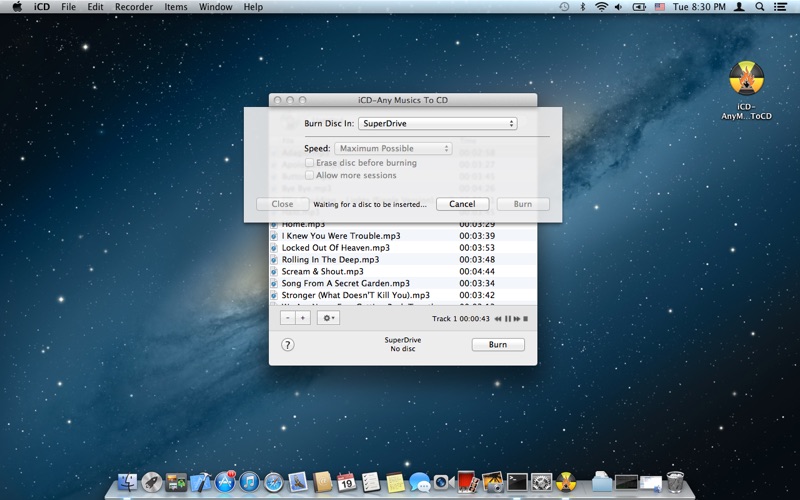Click the minus button to remove a track
Viewport: 800px width, 500px height.
click(x=288, y=318)
